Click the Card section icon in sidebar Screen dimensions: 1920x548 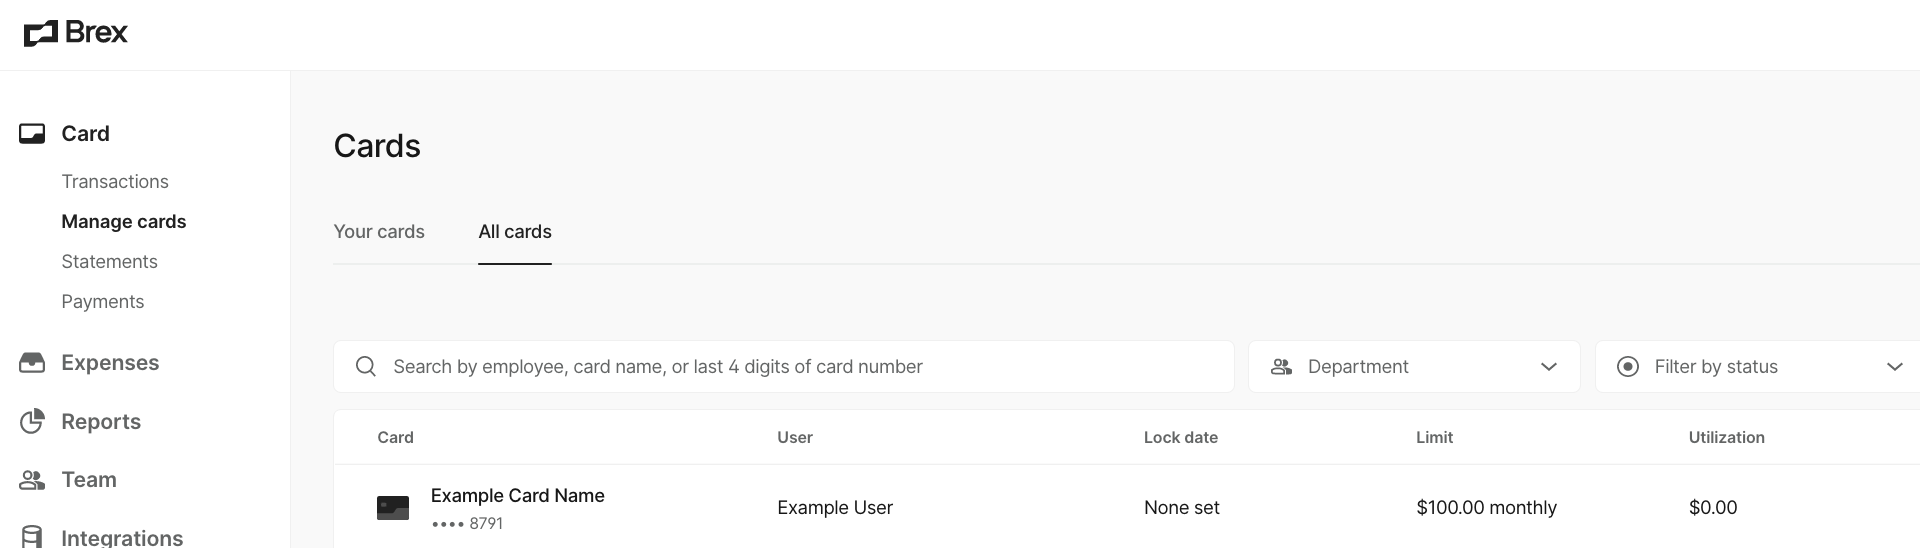[x=32, y=134]
